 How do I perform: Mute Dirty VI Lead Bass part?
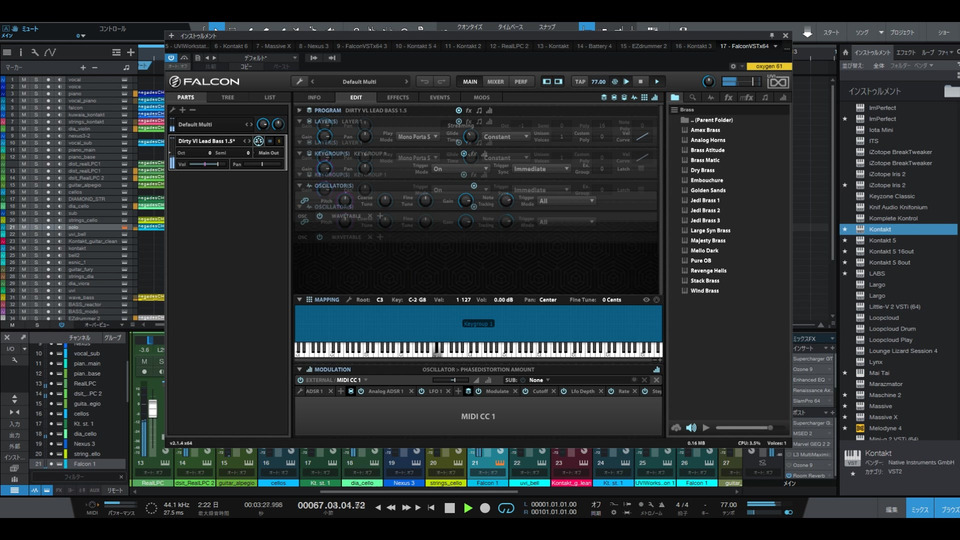(x=269, y=141)
